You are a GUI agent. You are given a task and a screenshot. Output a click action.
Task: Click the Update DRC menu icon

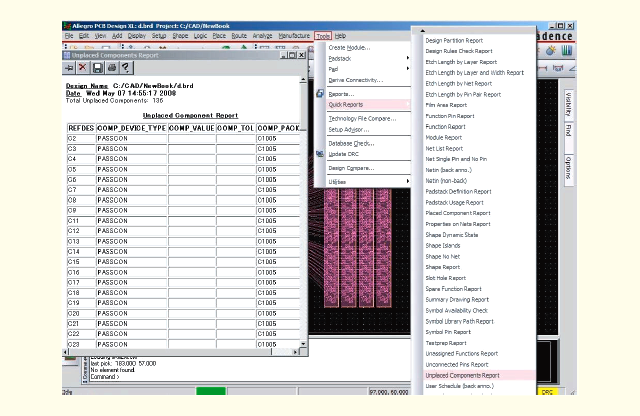[320, 154]
